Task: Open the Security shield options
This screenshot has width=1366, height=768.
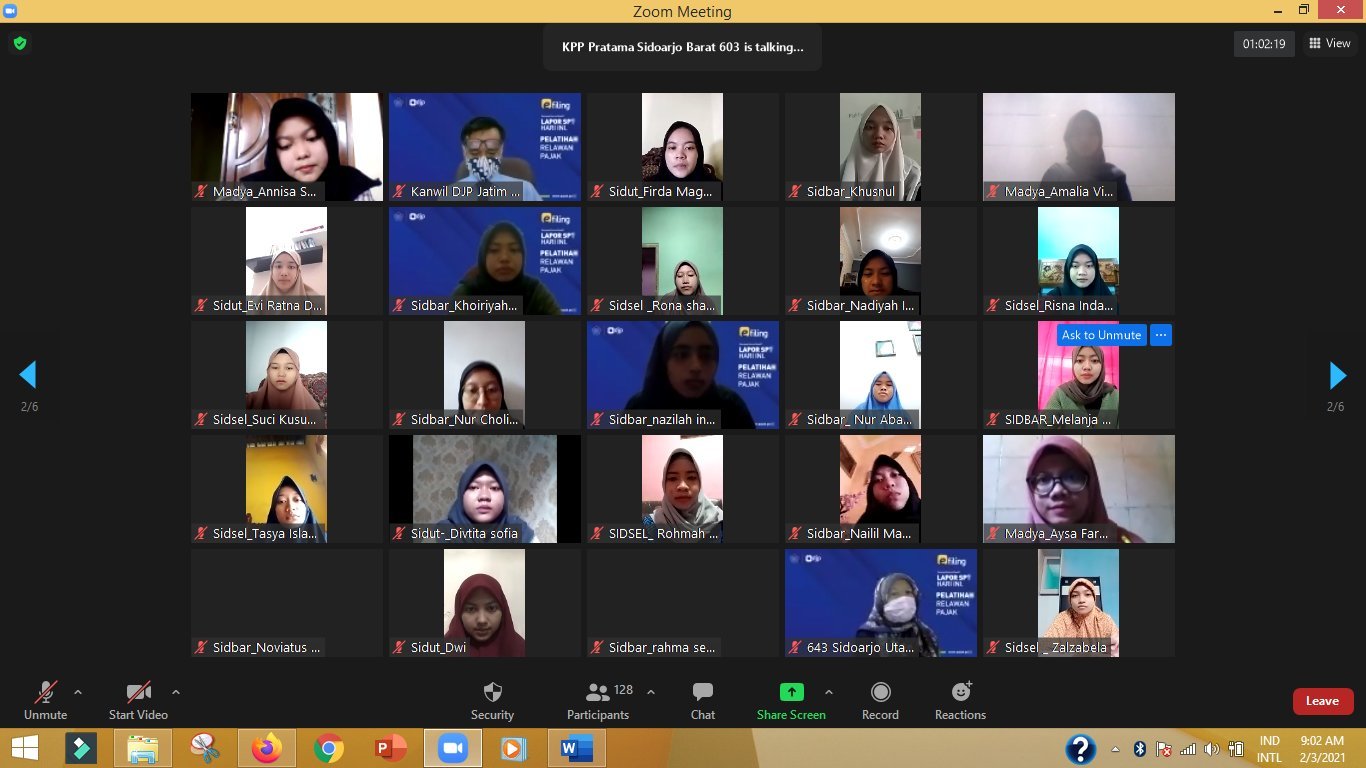Action: click(492, 700)
